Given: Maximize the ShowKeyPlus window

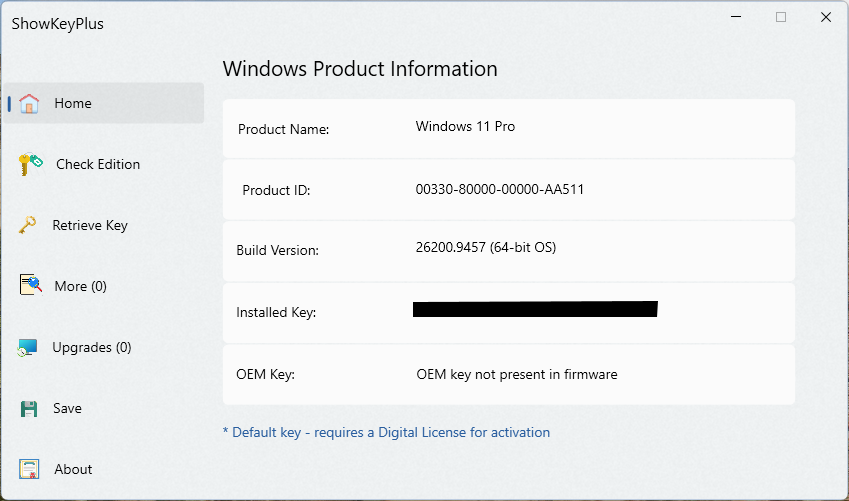Looking at the screenshot, I should [781, 17].
